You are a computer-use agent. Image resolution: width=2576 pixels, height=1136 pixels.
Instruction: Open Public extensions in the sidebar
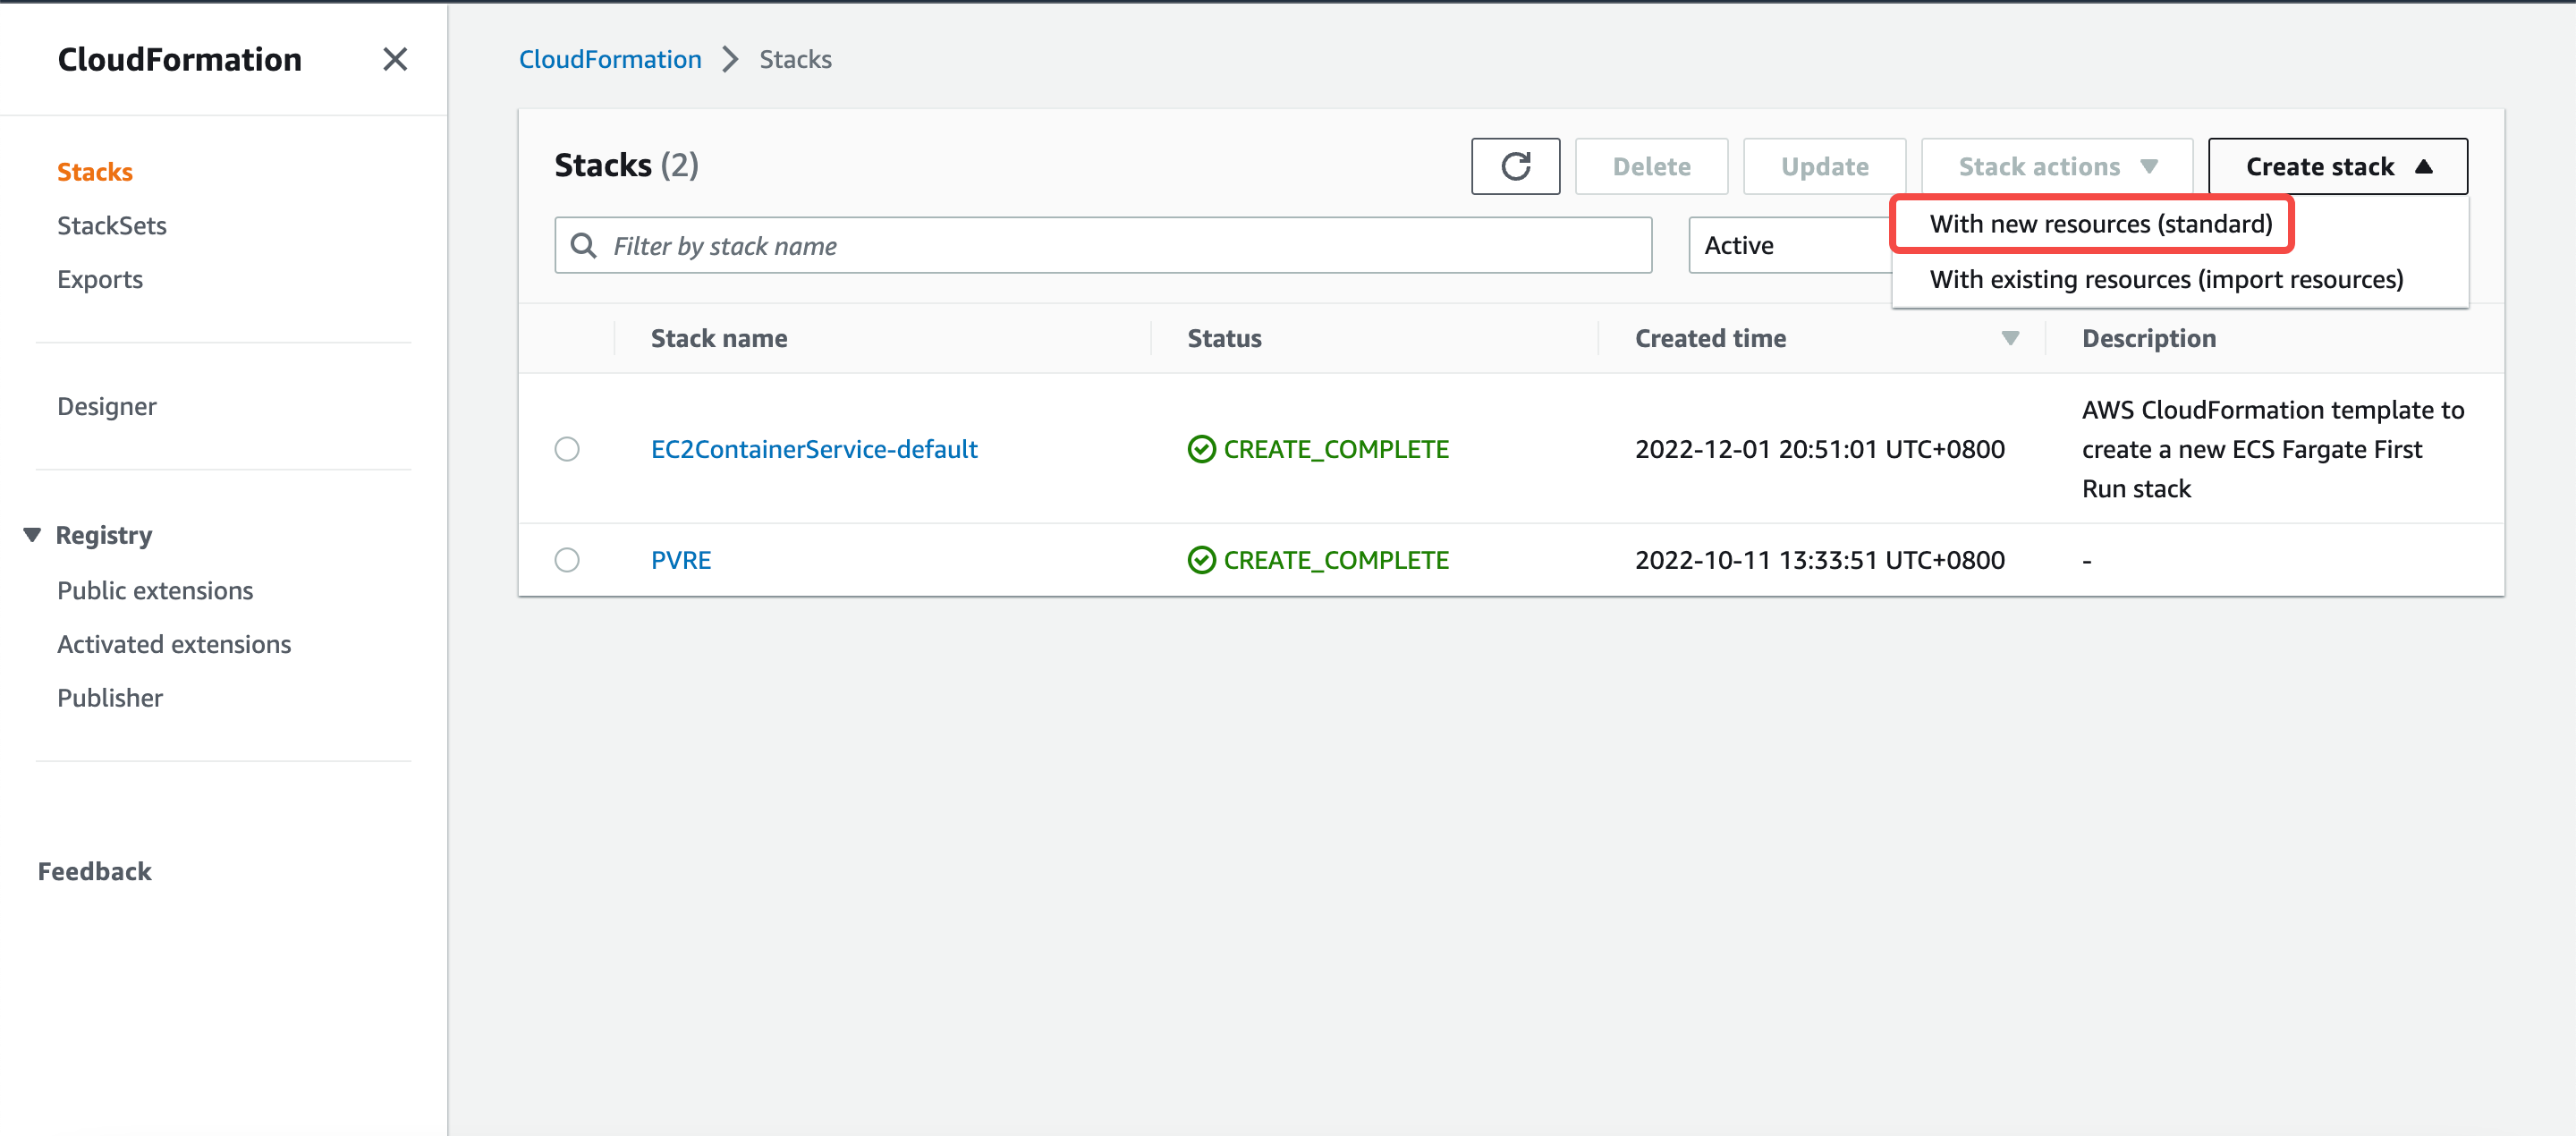pyautogui.click(x=155, y=591)
